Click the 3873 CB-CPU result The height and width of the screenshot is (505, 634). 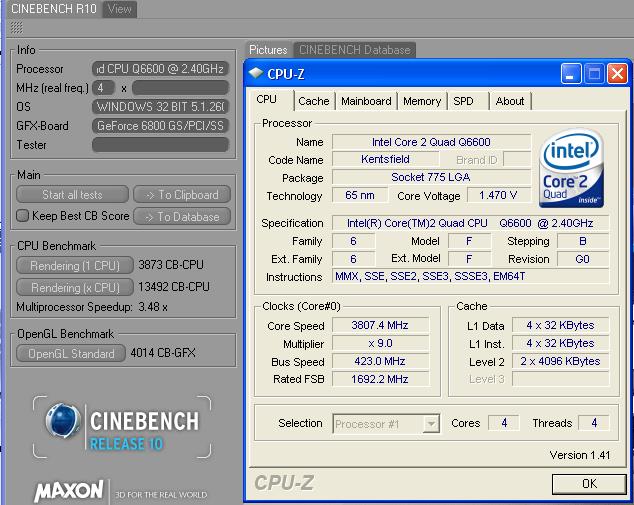click(171, 265)
